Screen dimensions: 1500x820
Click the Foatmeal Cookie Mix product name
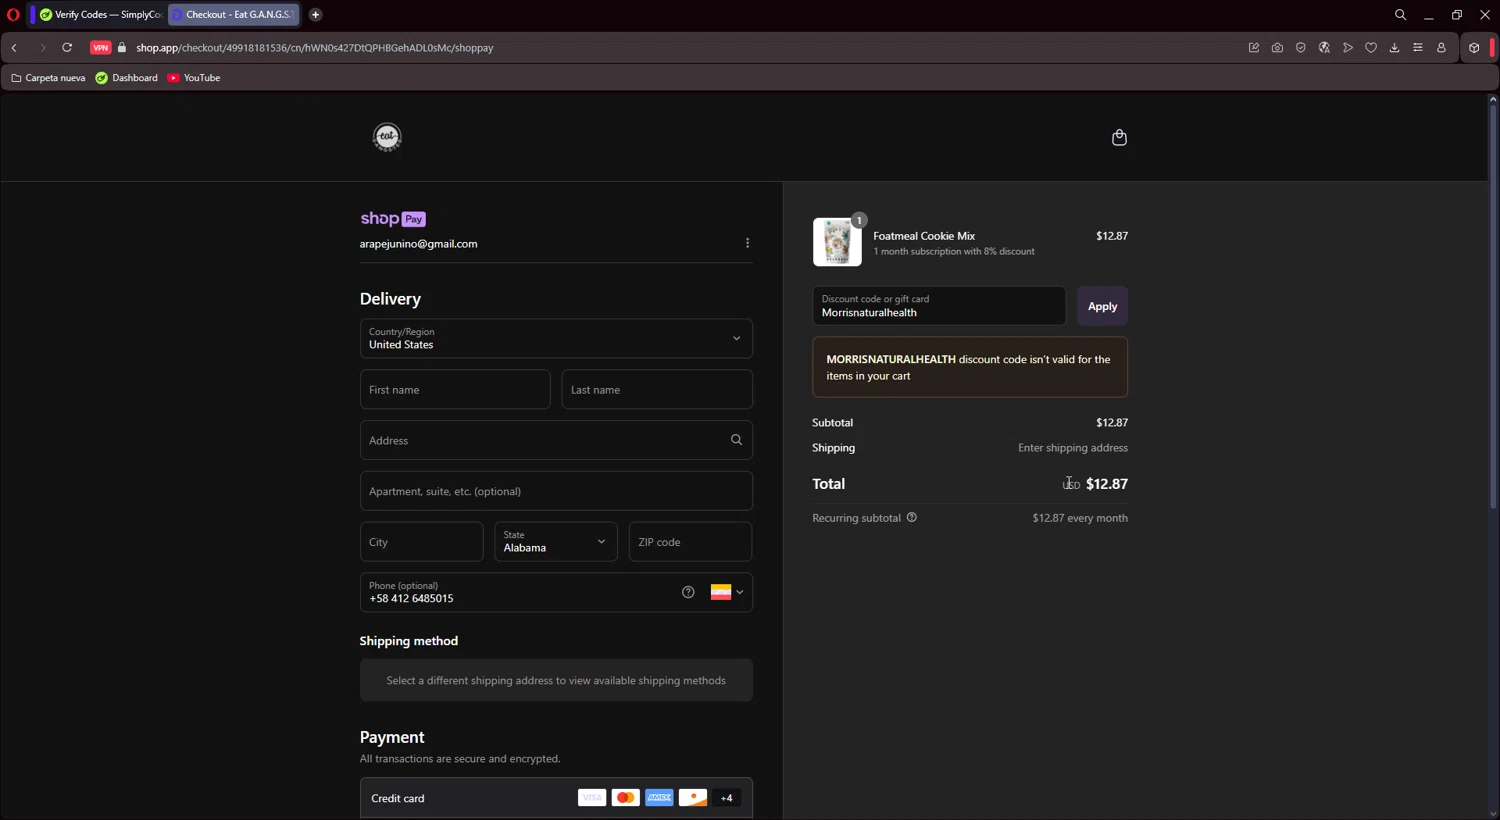click(x=924, y=236)
